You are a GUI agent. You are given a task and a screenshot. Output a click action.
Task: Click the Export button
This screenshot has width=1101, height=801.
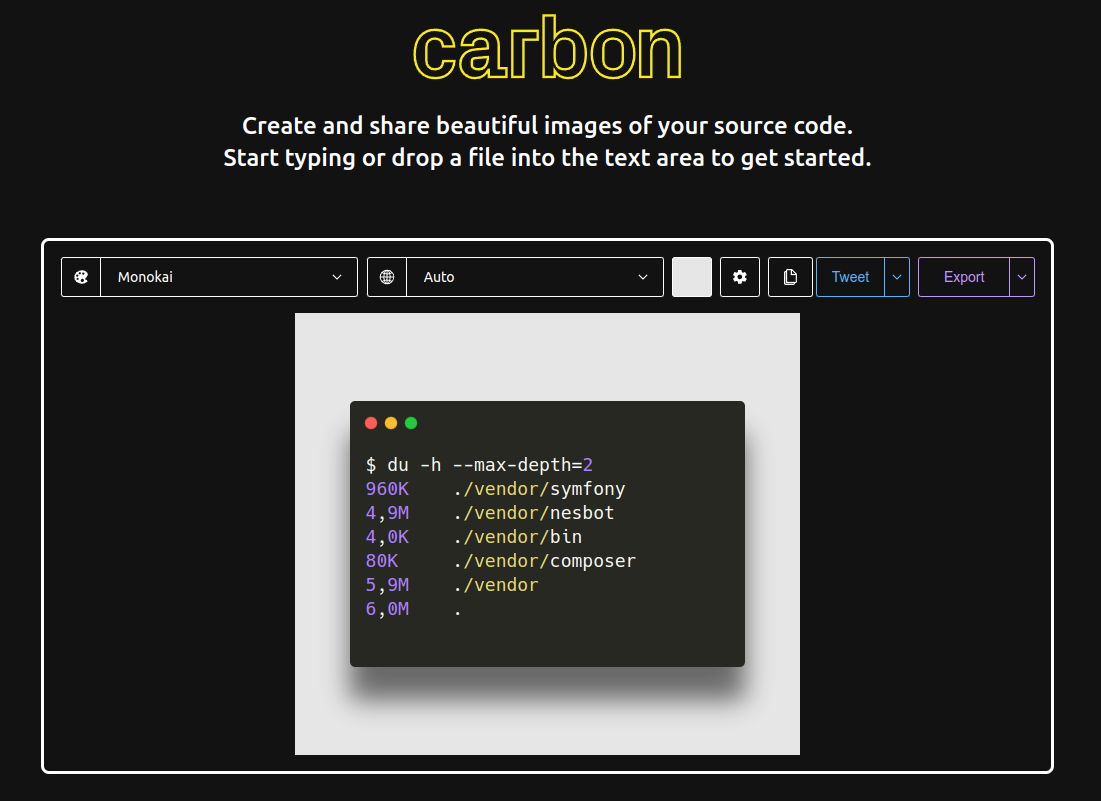(964, 277)
